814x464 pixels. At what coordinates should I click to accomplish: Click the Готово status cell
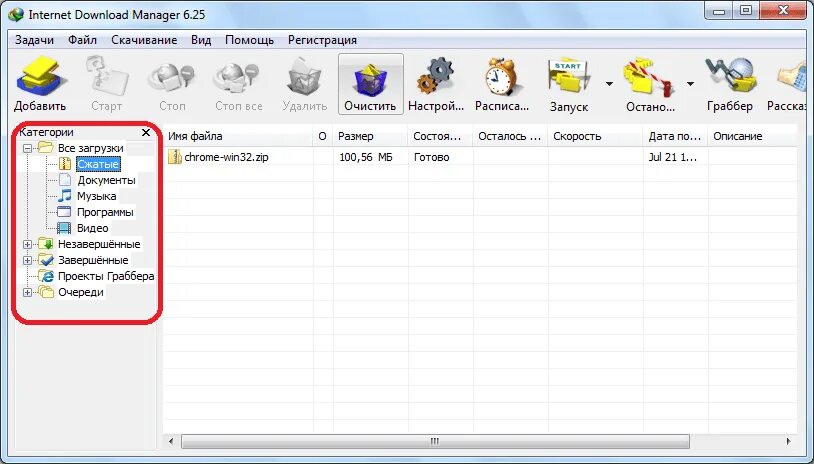click(x=431, y=157)
